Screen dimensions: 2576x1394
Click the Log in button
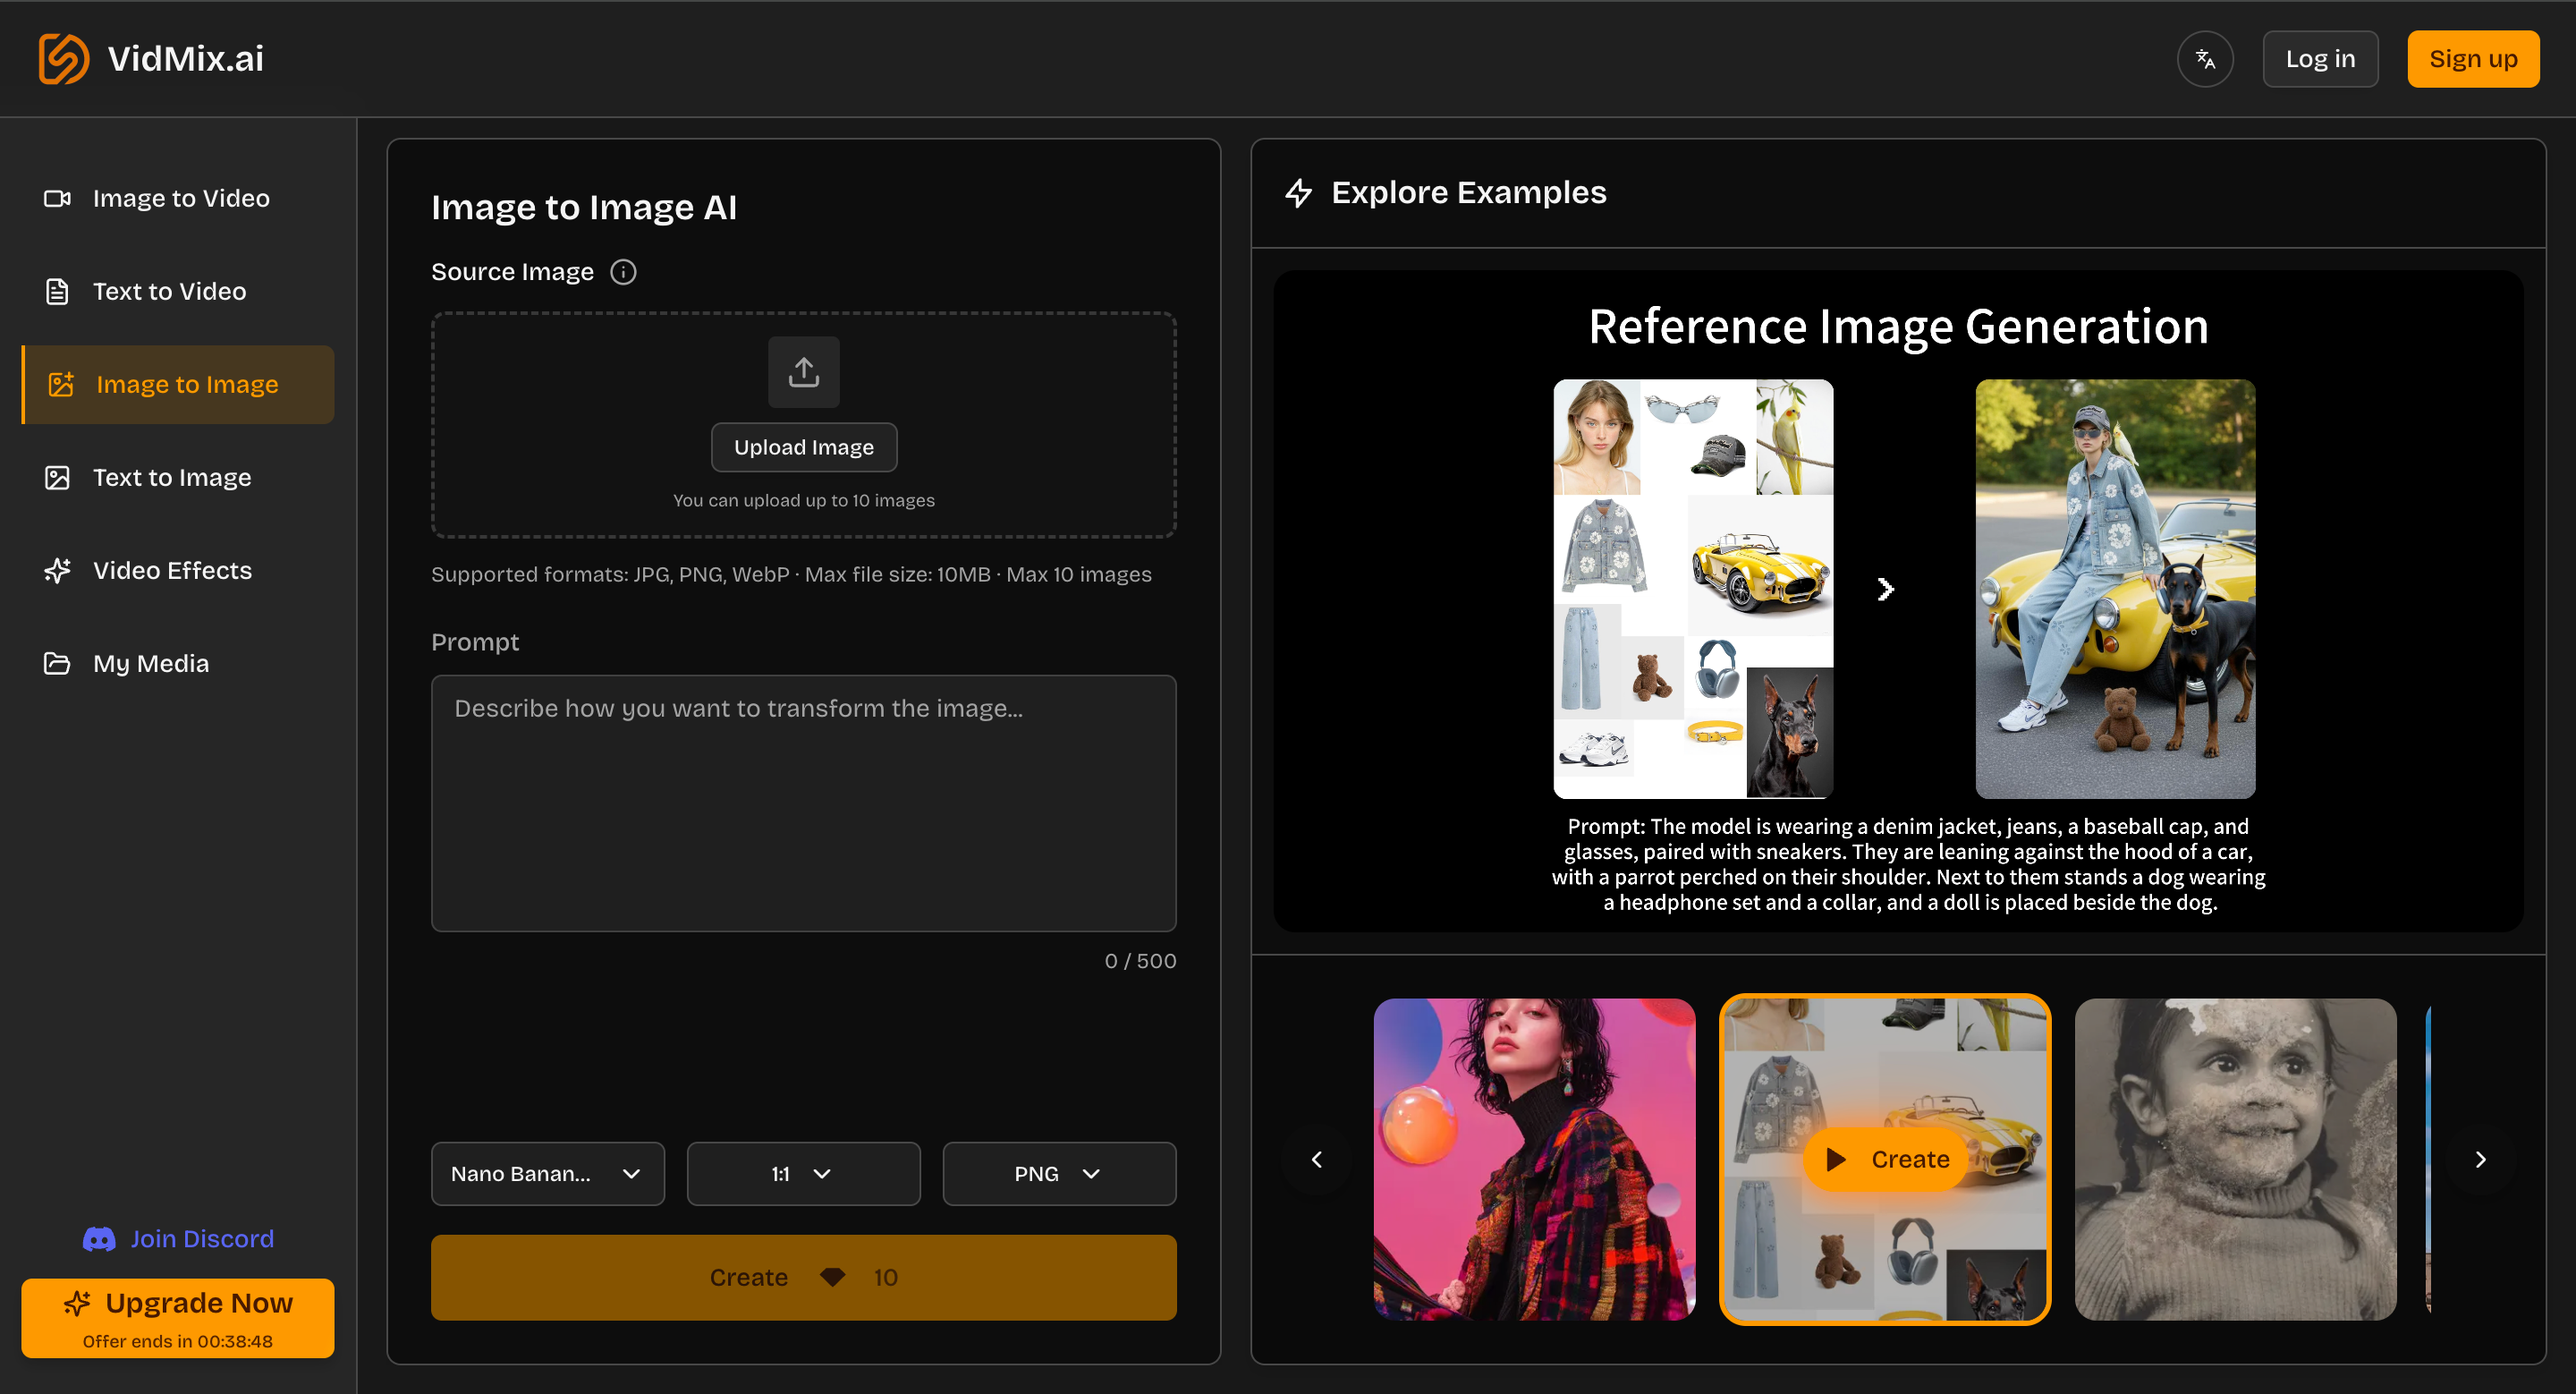point(2319,59)
